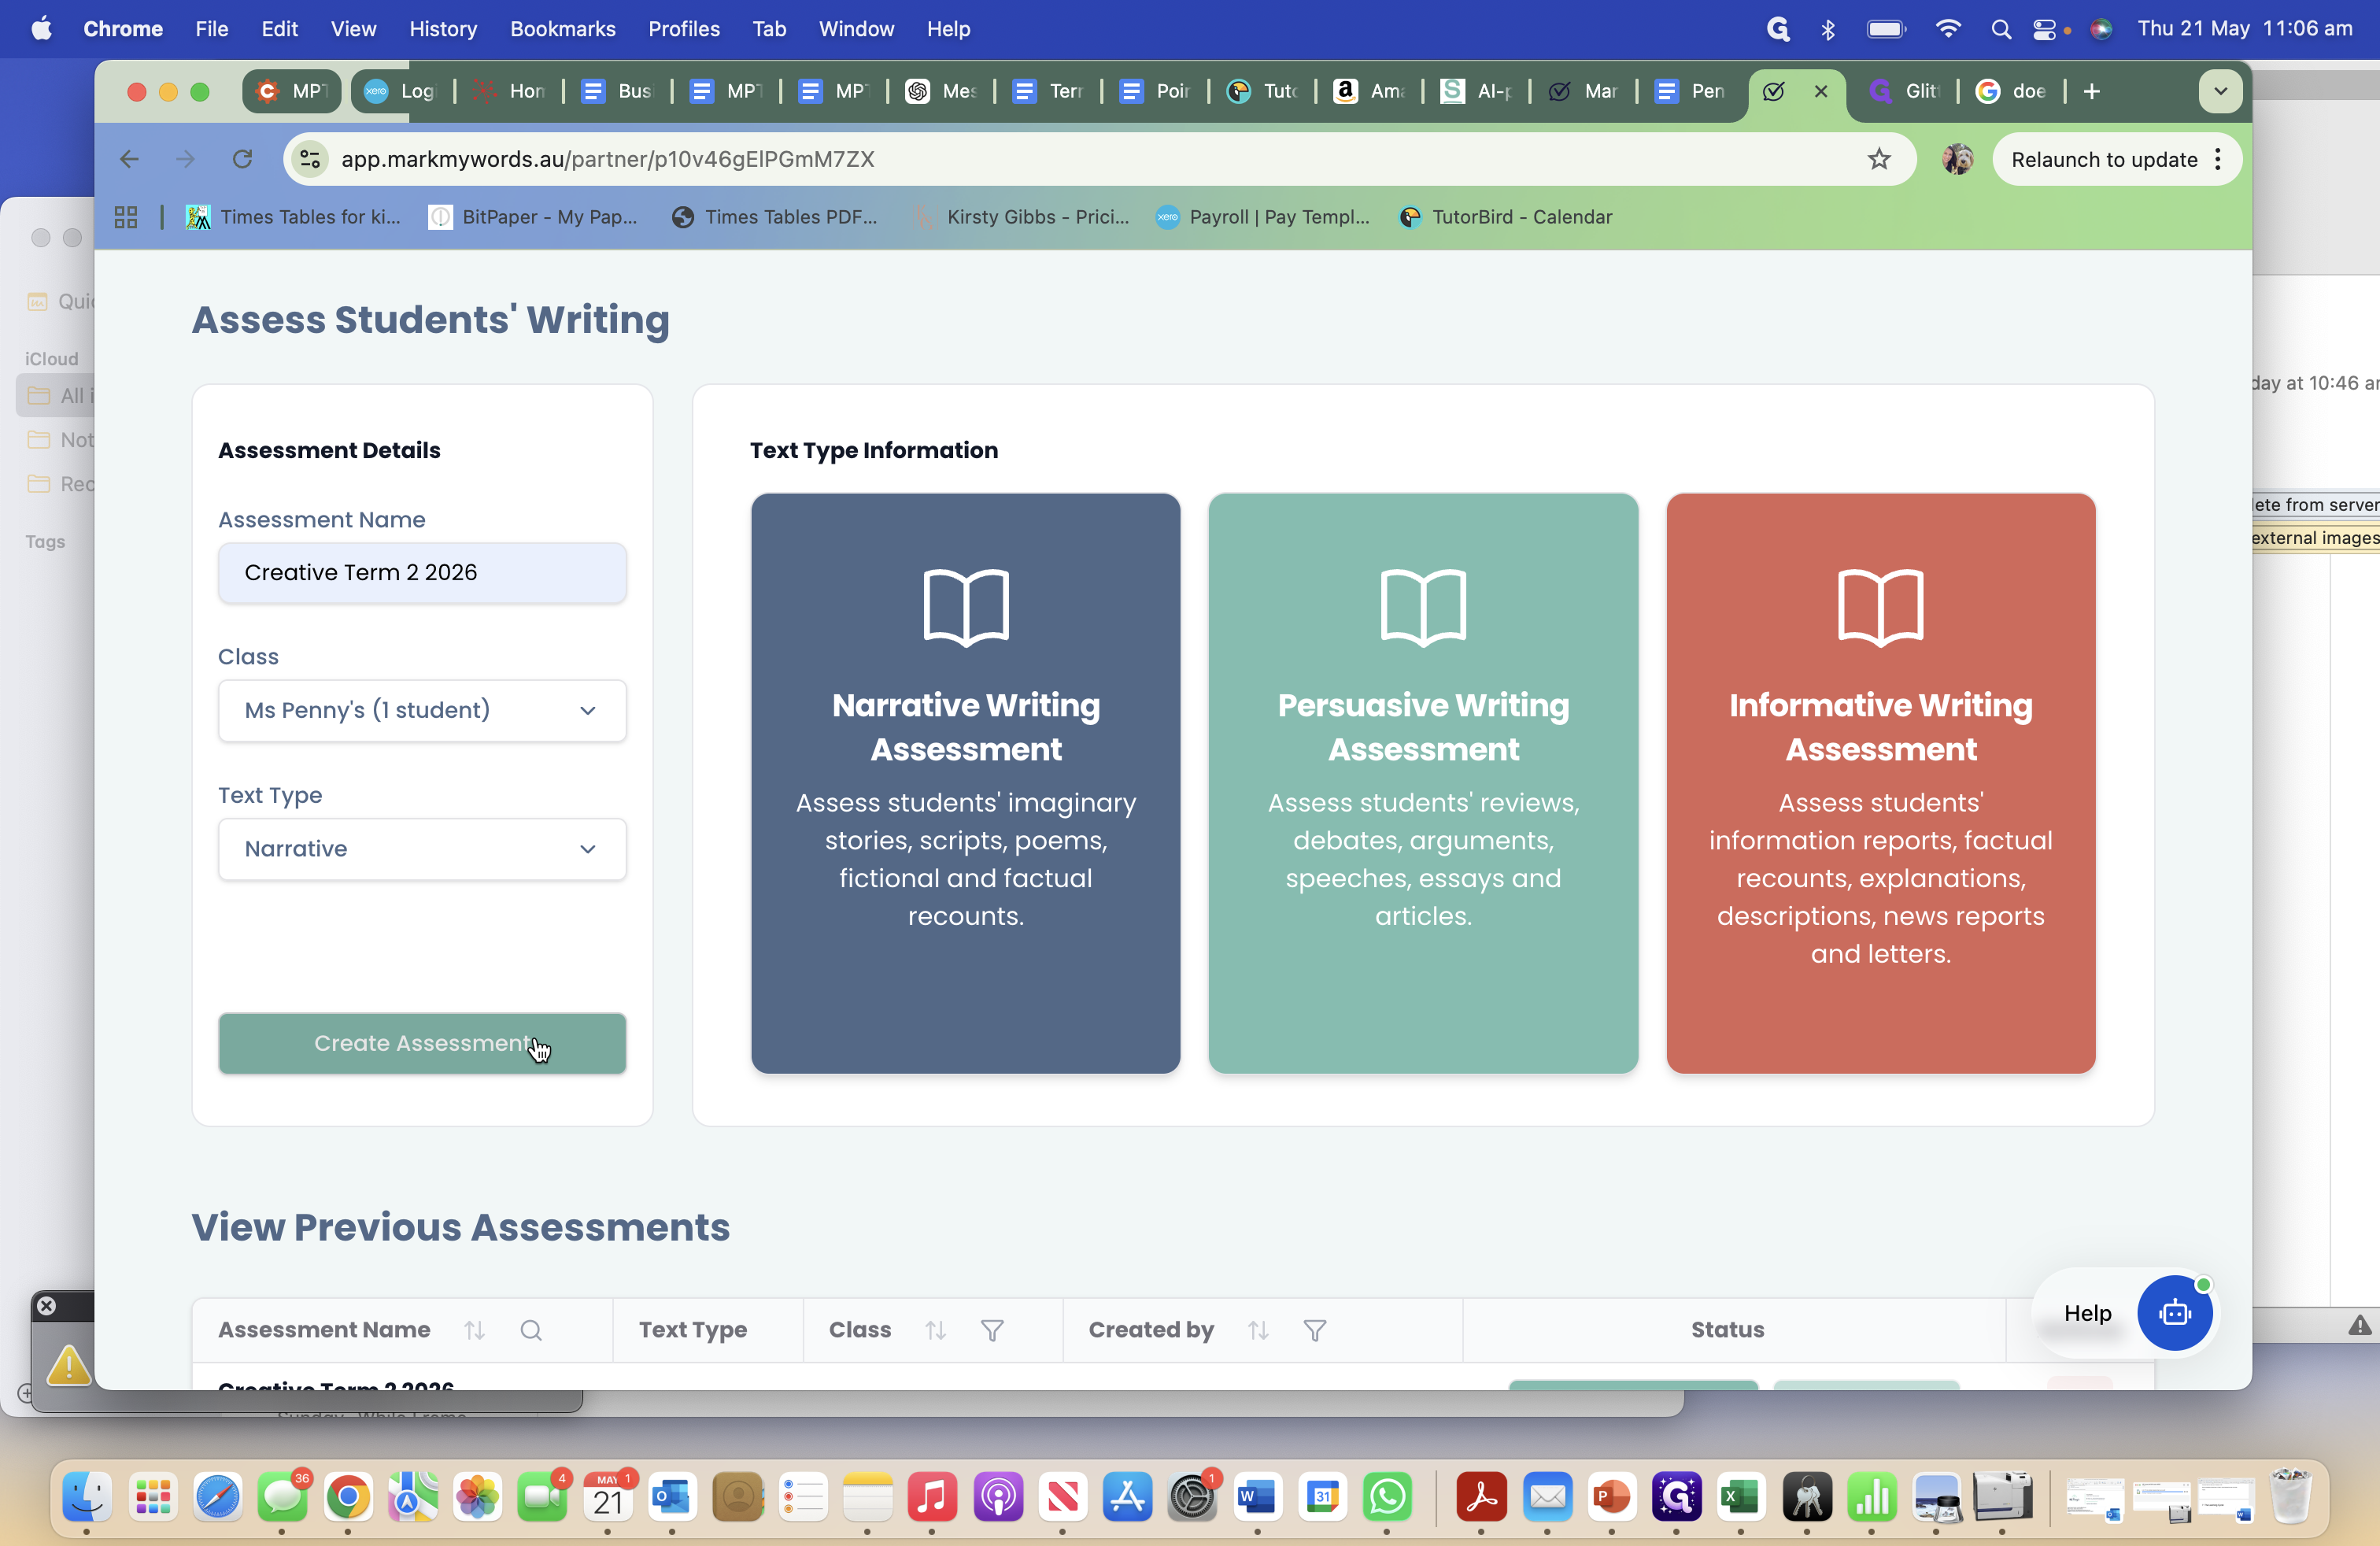Filter the Created by column
Image resolution: width=2380 pixels, height=1546 pixels.
1315,1330
